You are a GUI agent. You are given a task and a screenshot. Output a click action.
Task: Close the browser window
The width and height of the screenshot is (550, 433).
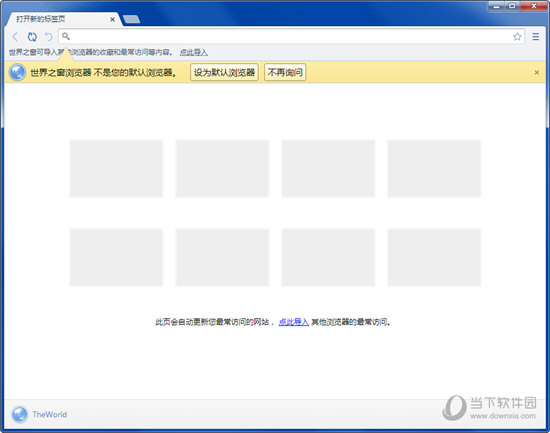pyautogui.click(x=534, y=6)
